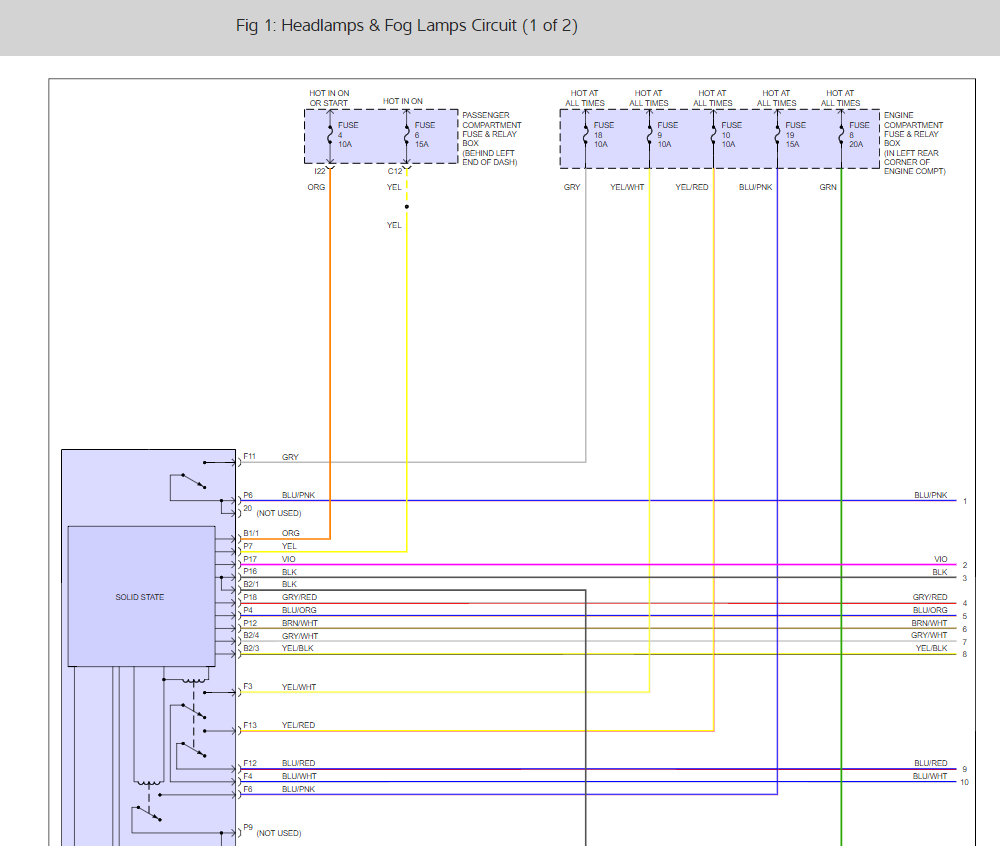Click the "Fig 1: Headlamps & Fog Lamps Circuit" title
The height and width of the screenshot is (852, 1000).
coord(407,26)
